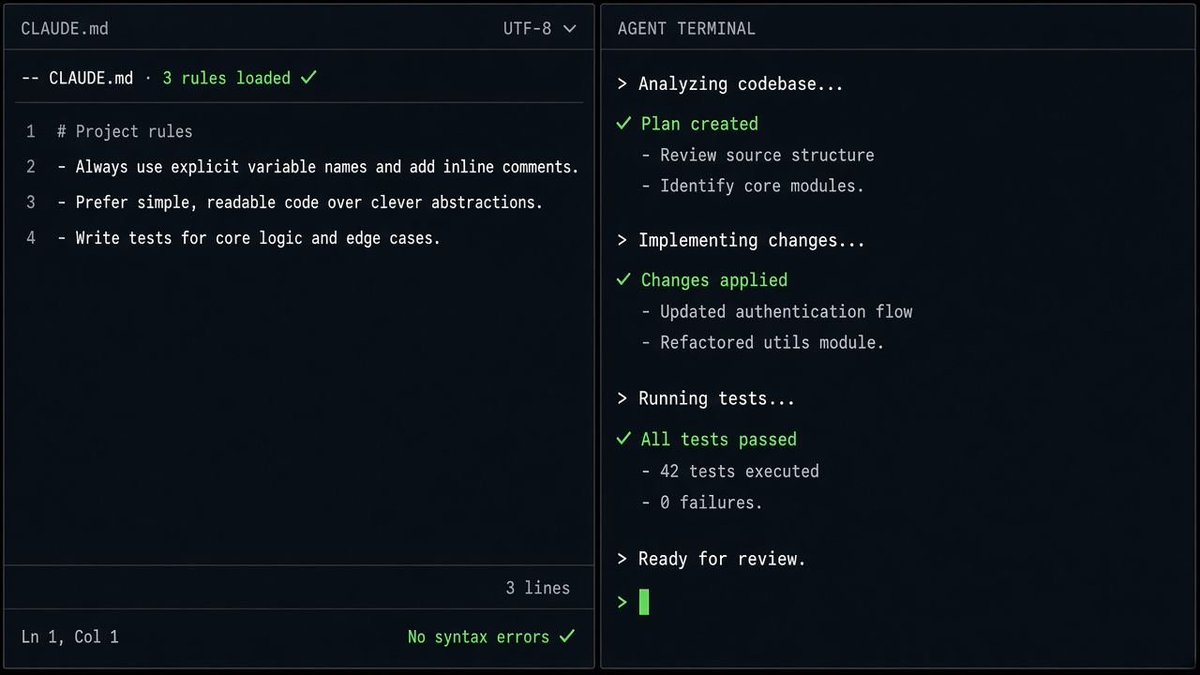Click the 'Ready for review.' terminal line
Image resolution: width=1200 pixels, height=675 pixels.
coord(712,559)
